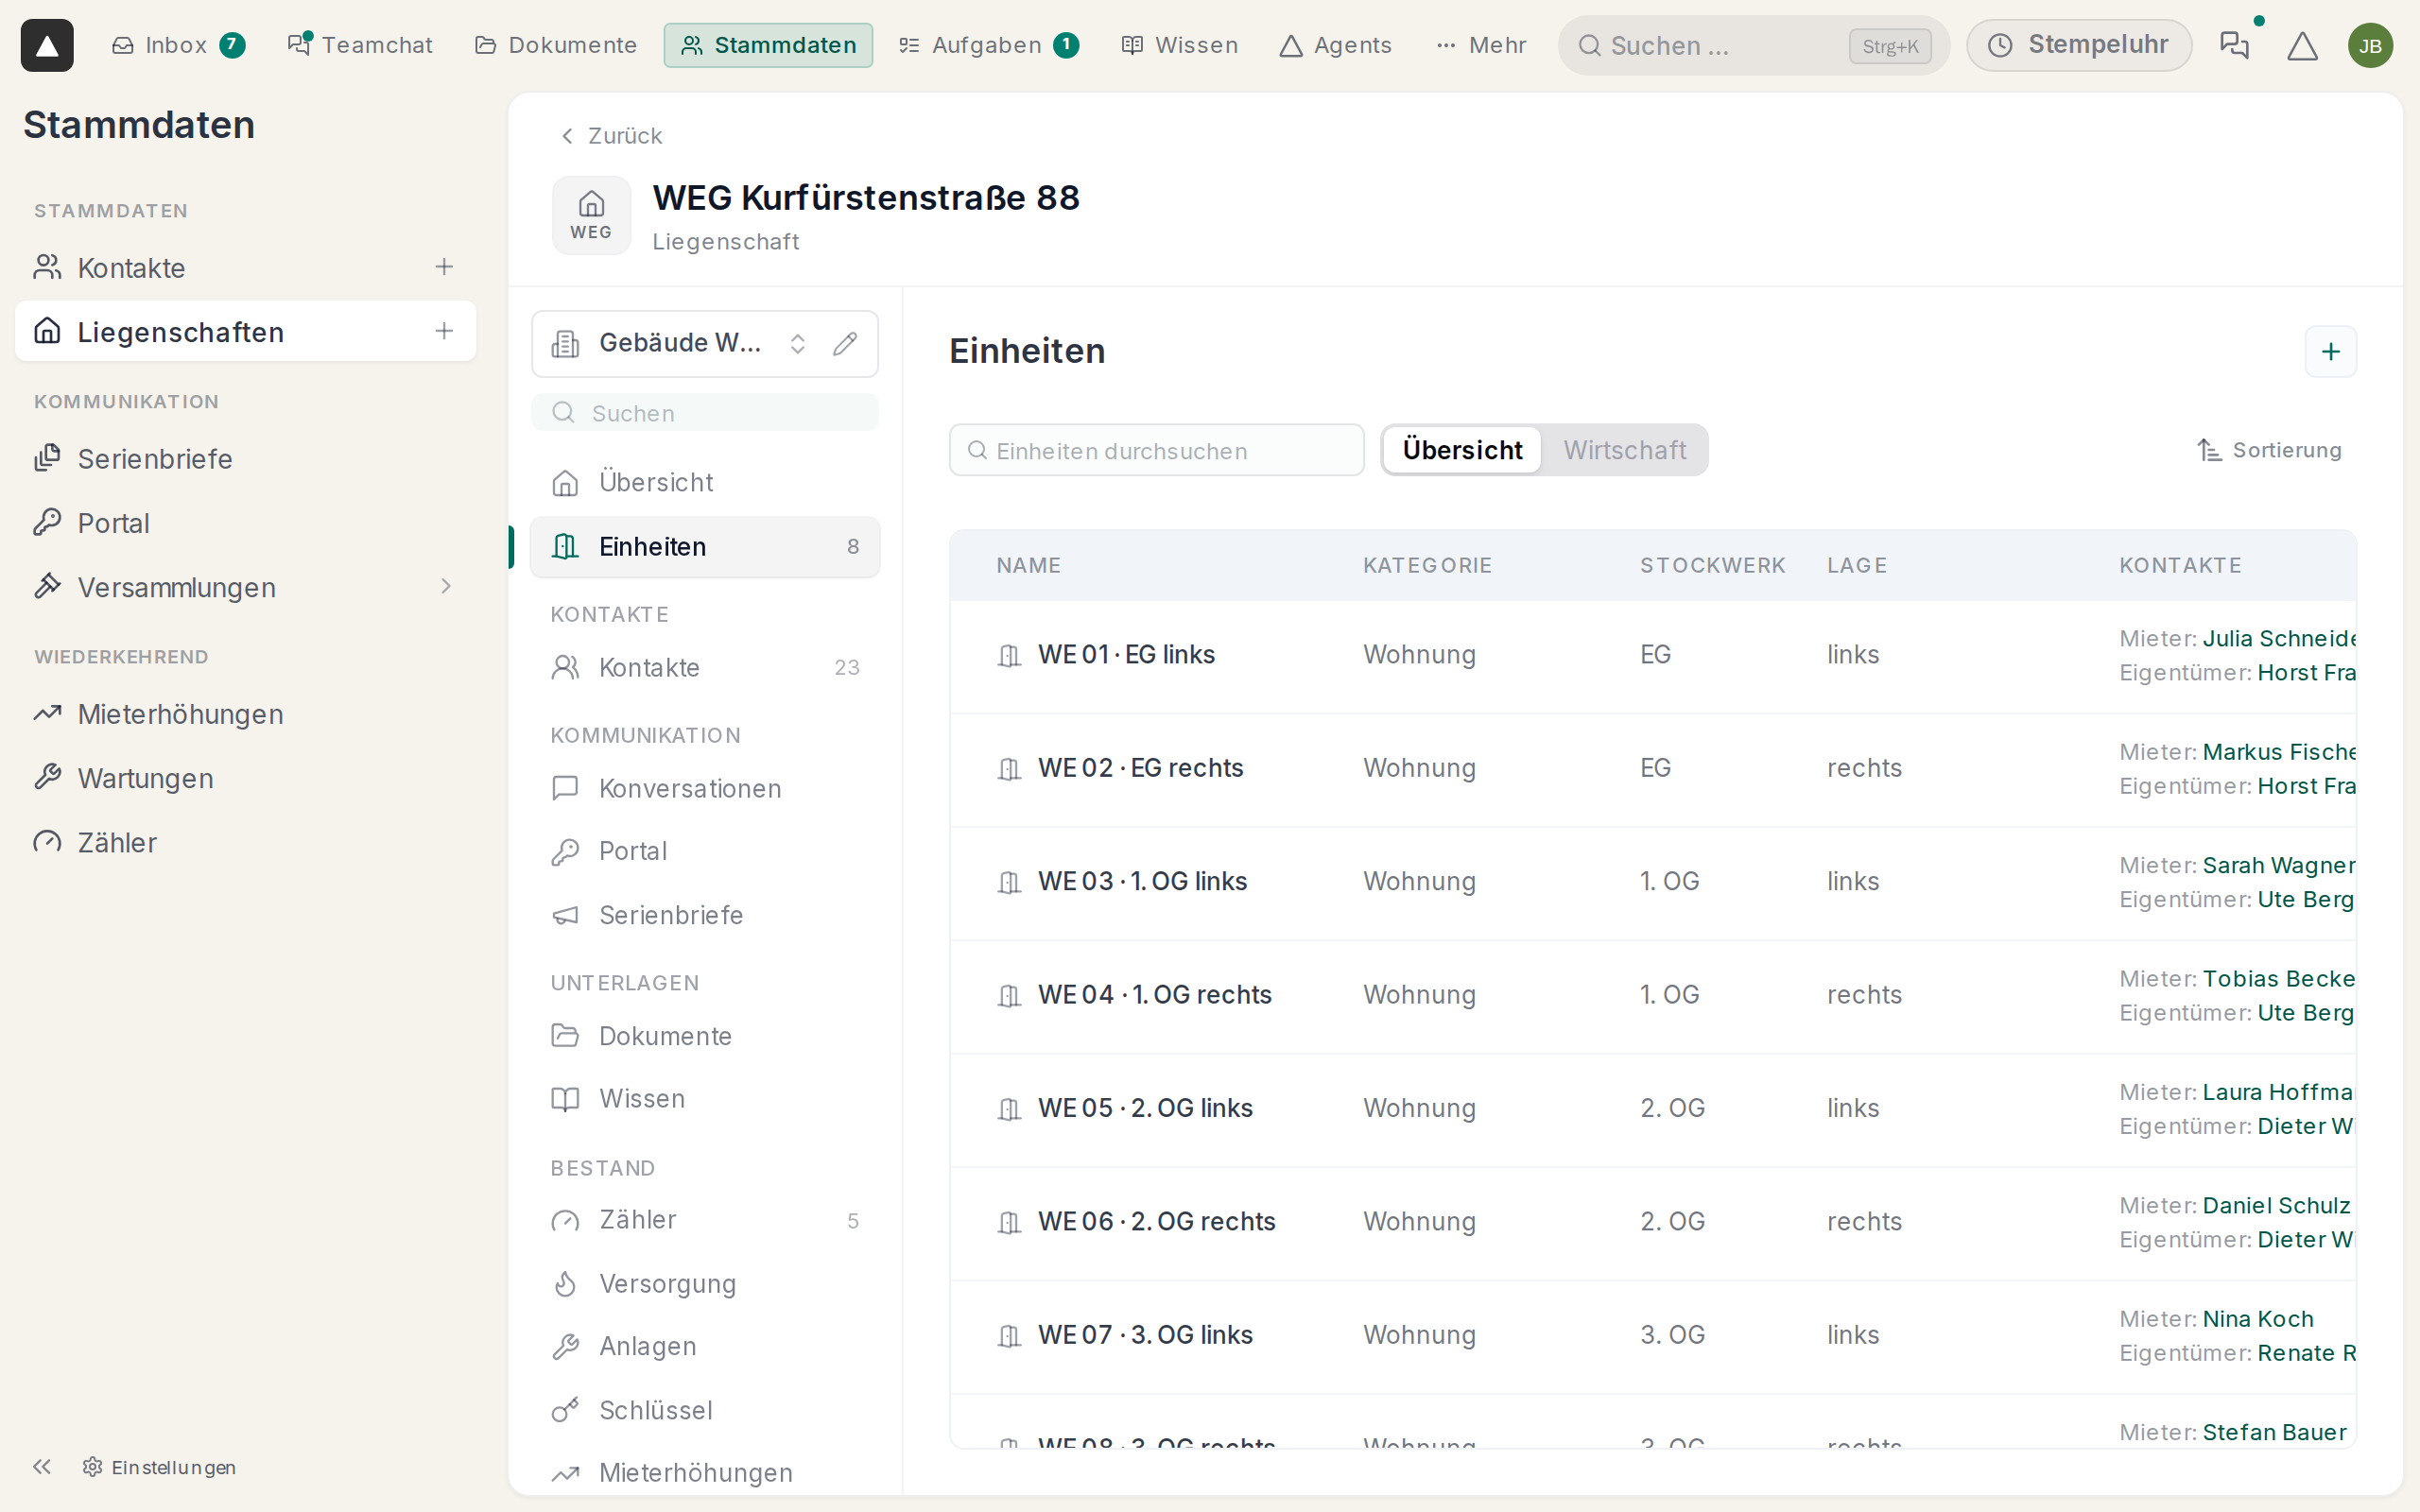
Task: Focus the Einheiten durchsuchen field
Action: (1156, 451)
